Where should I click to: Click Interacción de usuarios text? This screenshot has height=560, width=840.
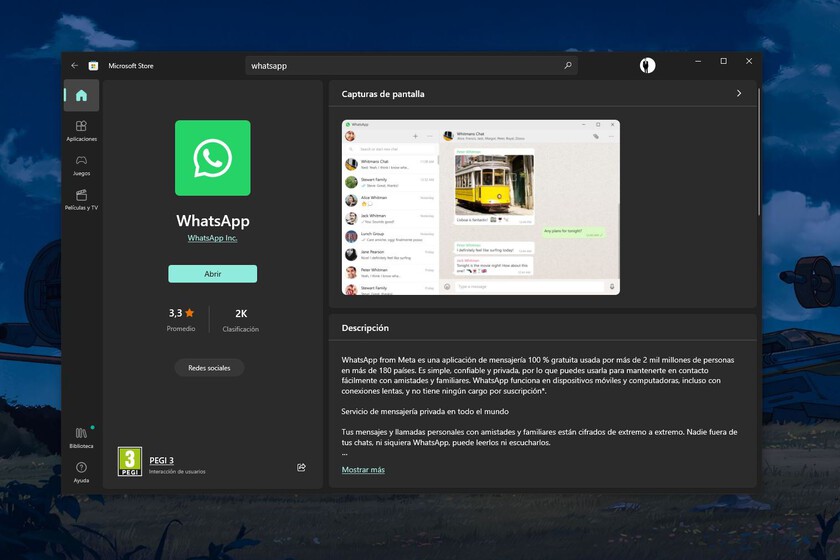click(x=177, y=472)
